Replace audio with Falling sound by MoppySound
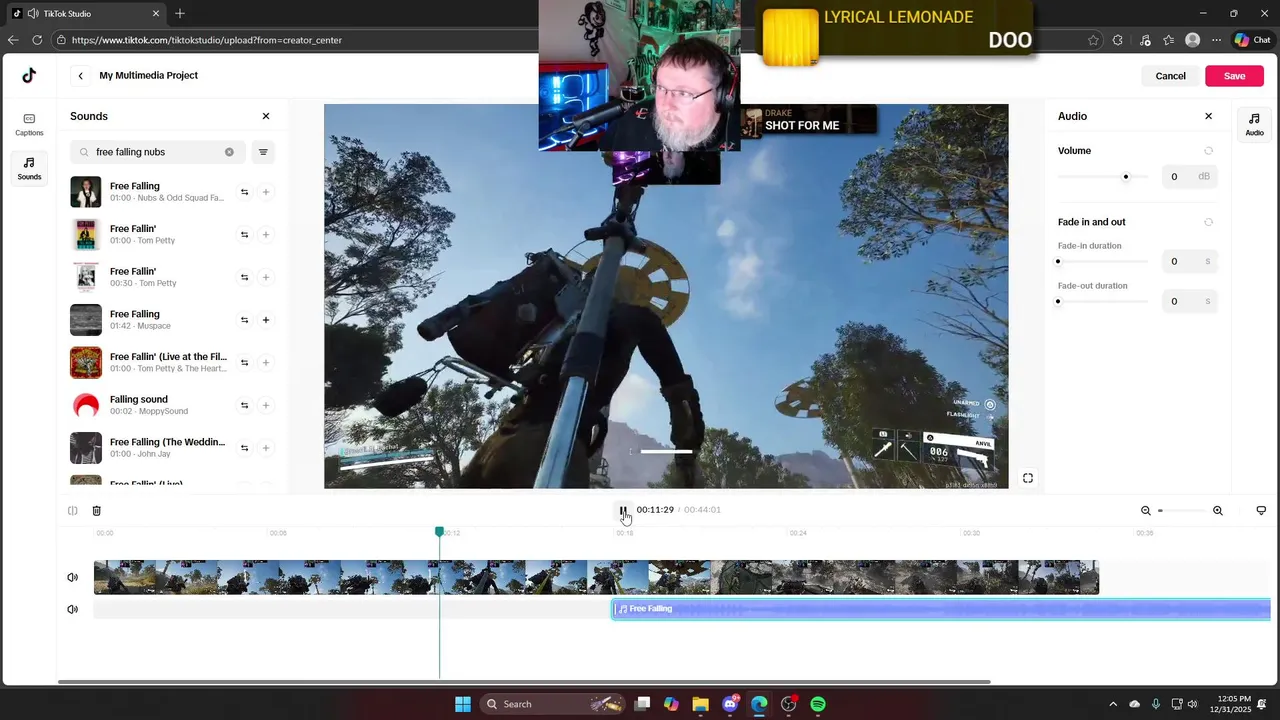The width and height of the screenshot is (1280, 720). 244,405
